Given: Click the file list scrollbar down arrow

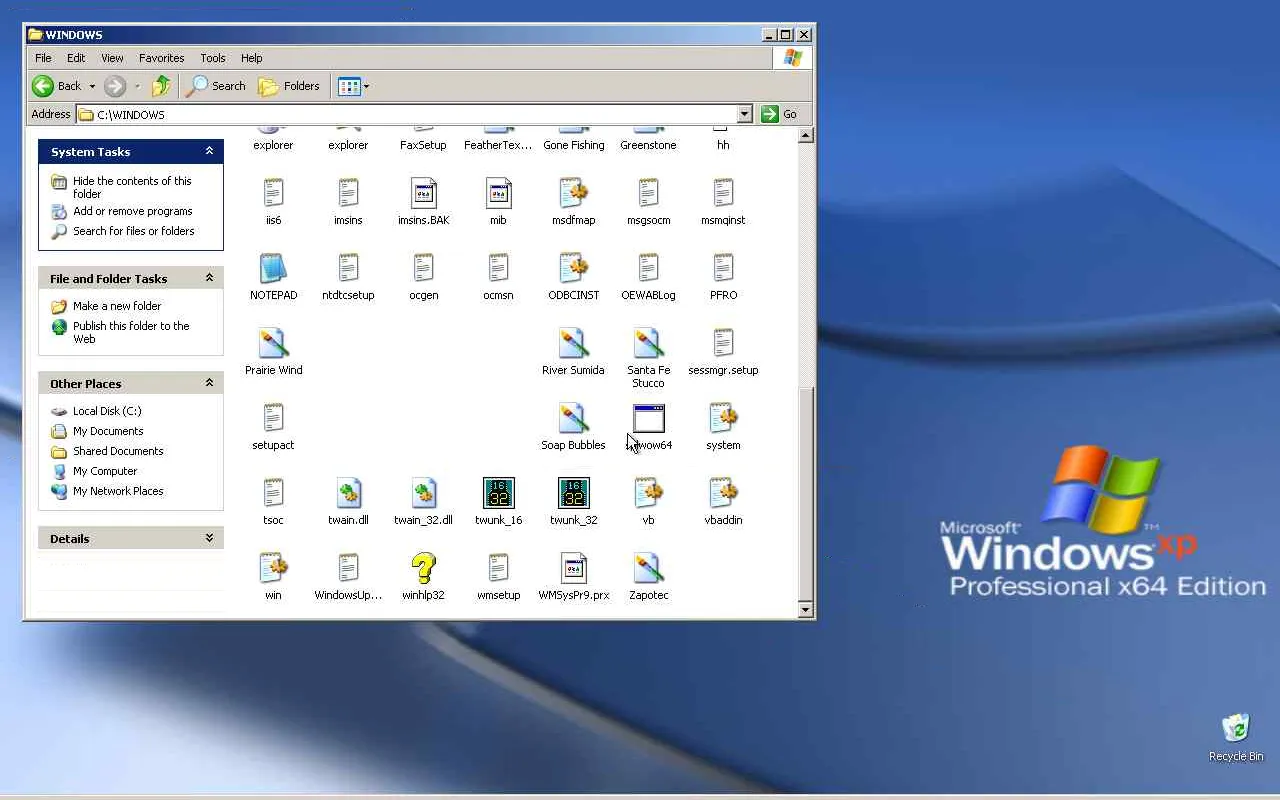Looking at the screenshot, I should pyautogui.click(x=805, y=609).
